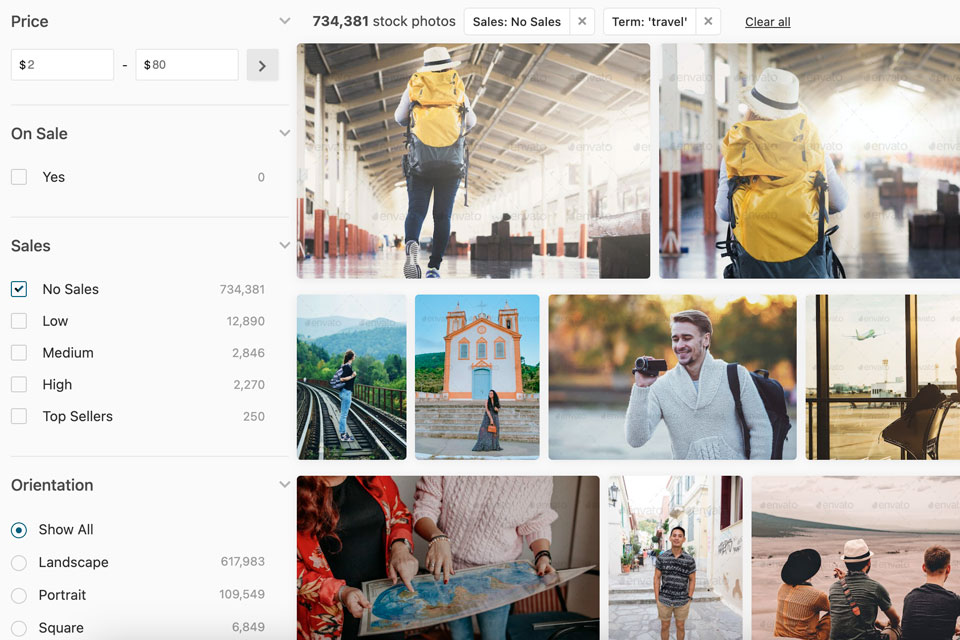Open close-up photo of yellow backpack traveler

click(x=809, y=161)
